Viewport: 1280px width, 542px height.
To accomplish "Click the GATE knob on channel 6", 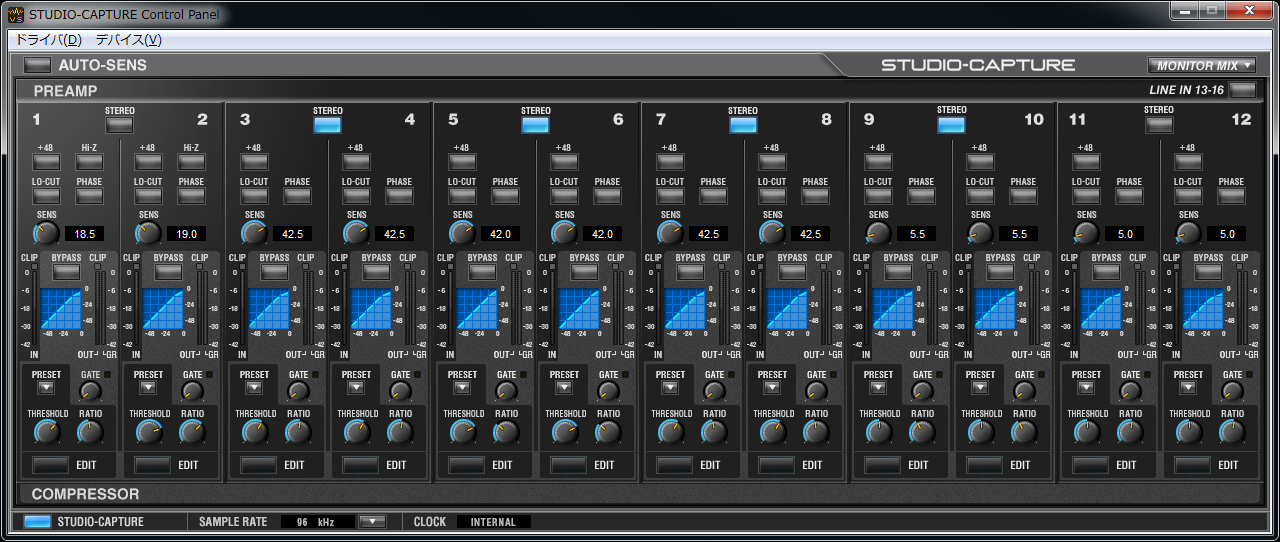I will 609,391.
